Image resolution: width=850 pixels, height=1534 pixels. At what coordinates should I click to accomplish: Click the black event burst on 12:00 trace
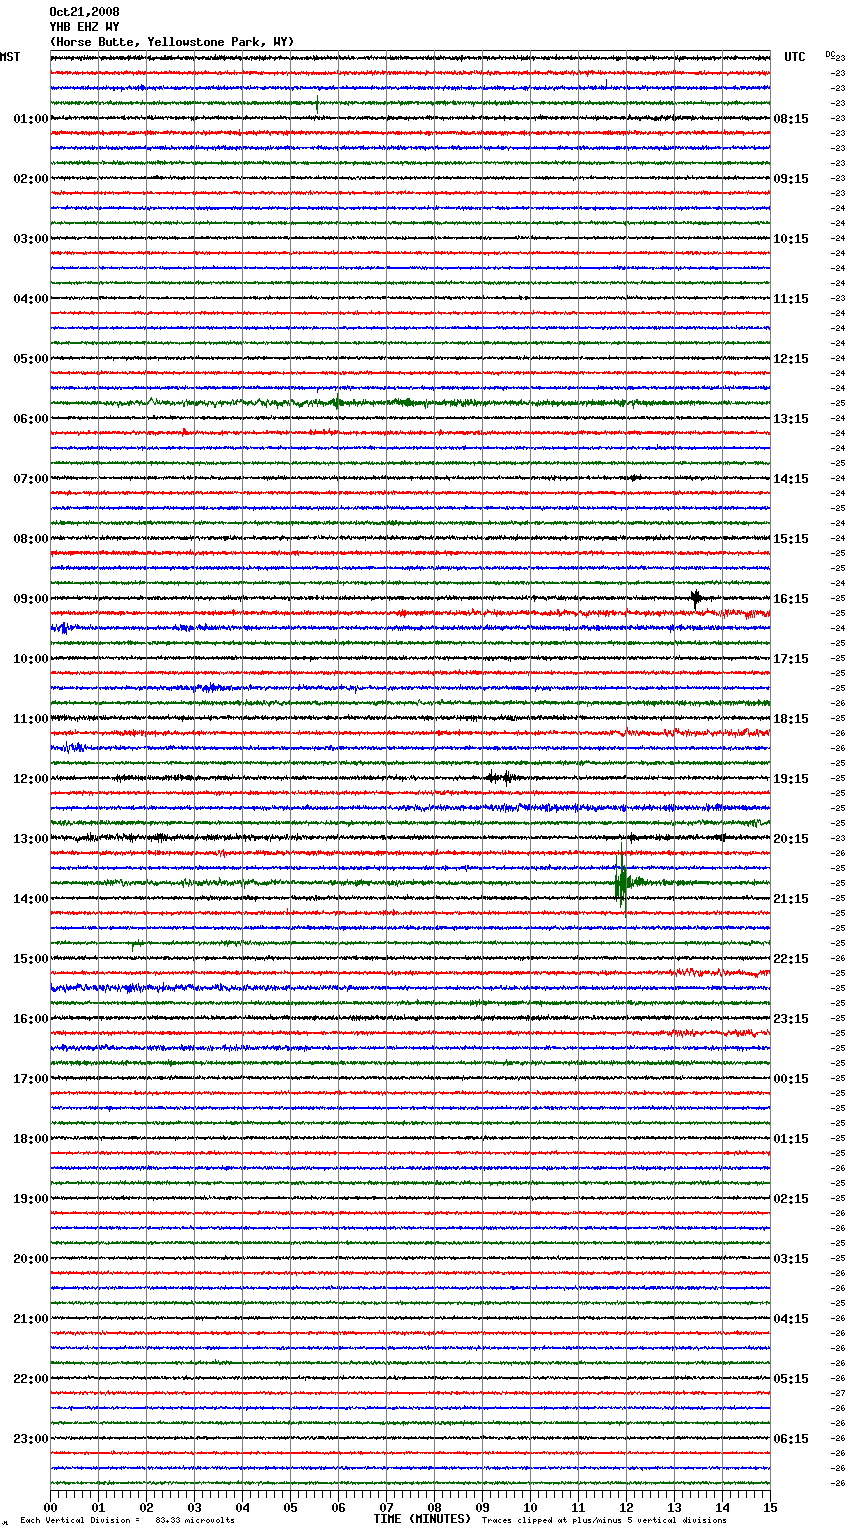click(500, 777)
